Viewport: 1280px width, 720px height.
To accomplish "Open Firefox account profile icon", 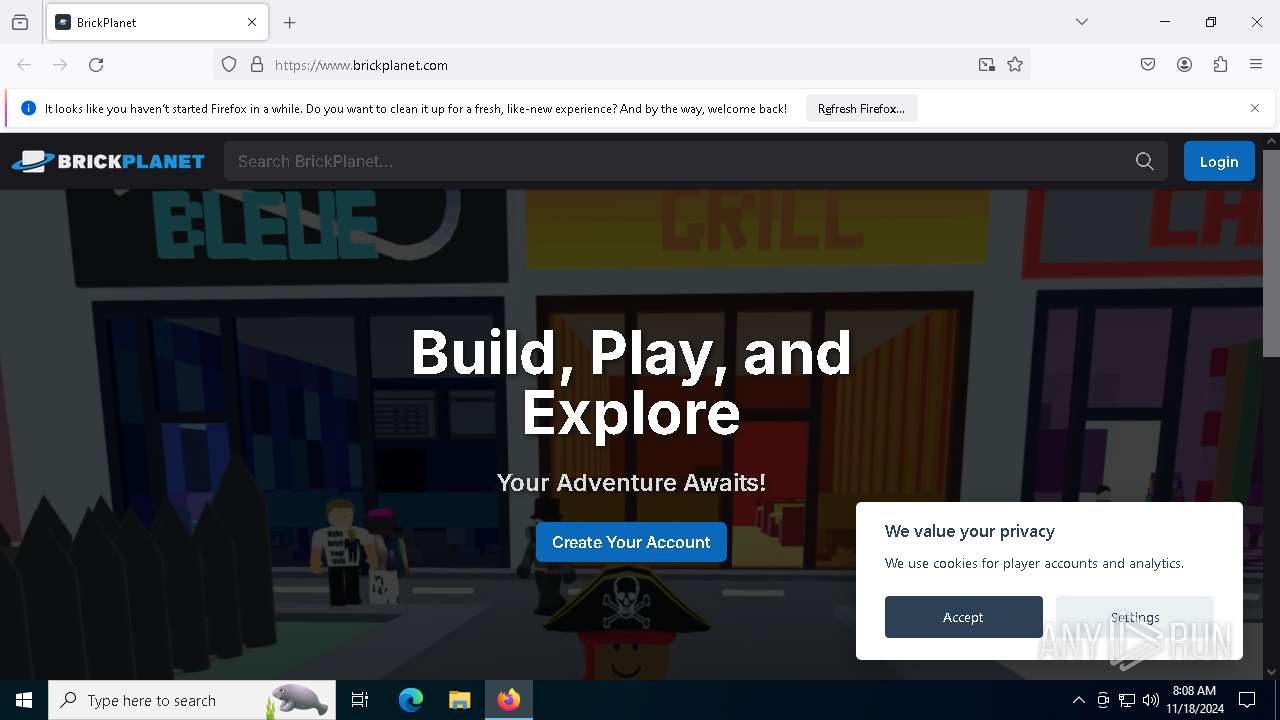I will [1184, 65].
